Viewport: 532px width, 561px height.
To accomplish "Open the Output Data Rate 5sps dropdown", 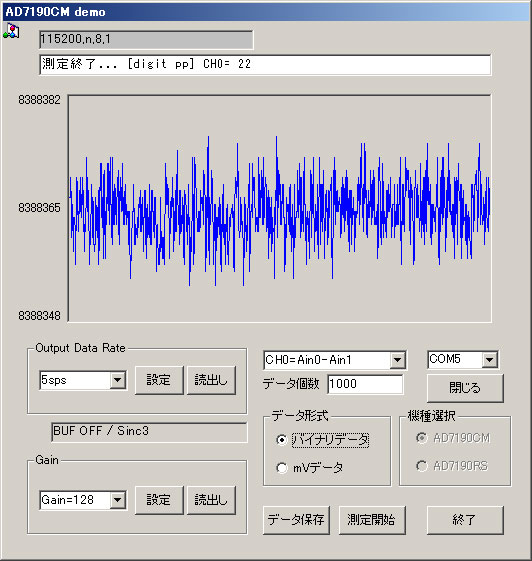I will [118, 380].
